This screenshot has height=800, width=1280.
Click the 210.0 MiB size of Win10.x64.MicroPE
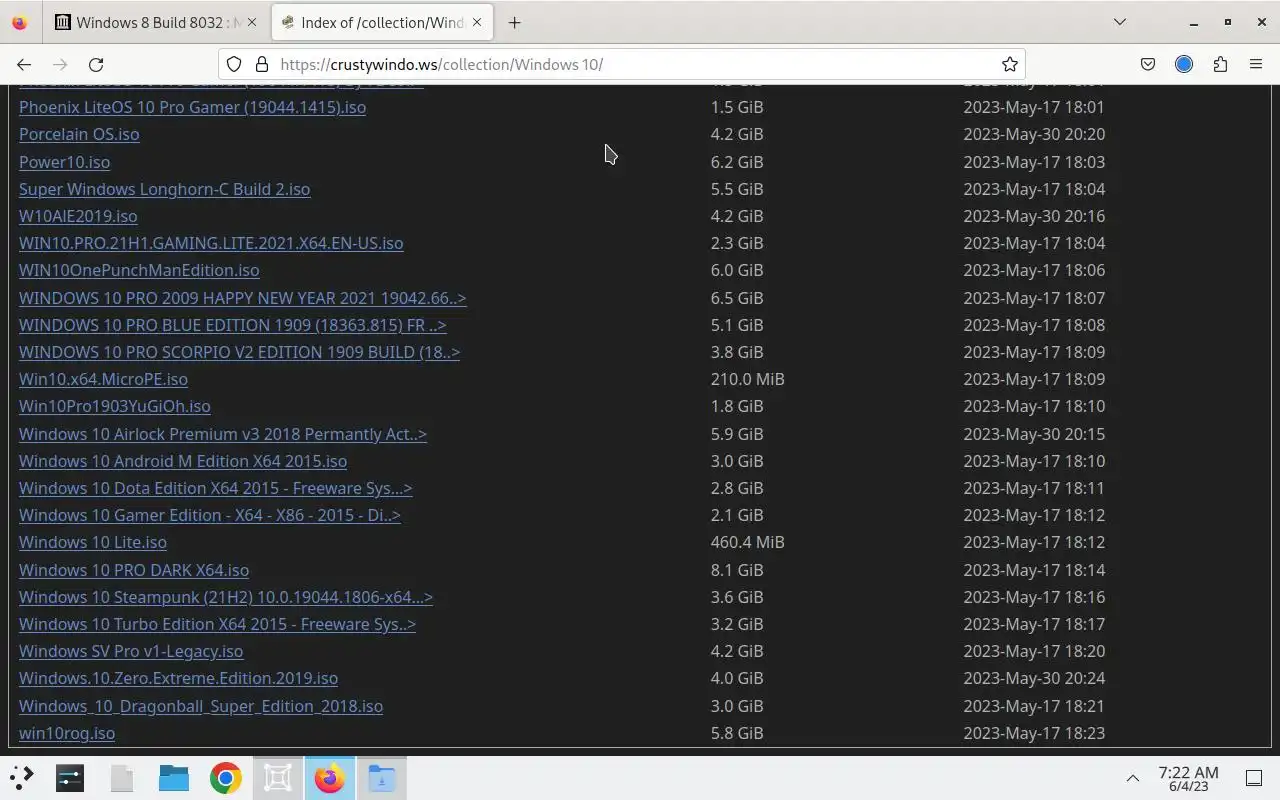point(747,379)
